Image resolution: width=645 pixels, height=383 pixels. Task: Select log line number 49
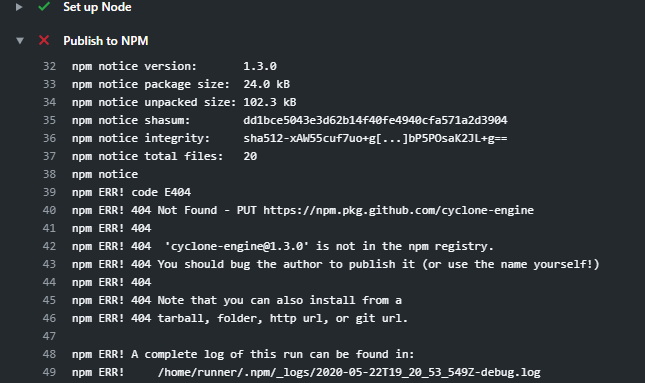(x=49, y=372)
